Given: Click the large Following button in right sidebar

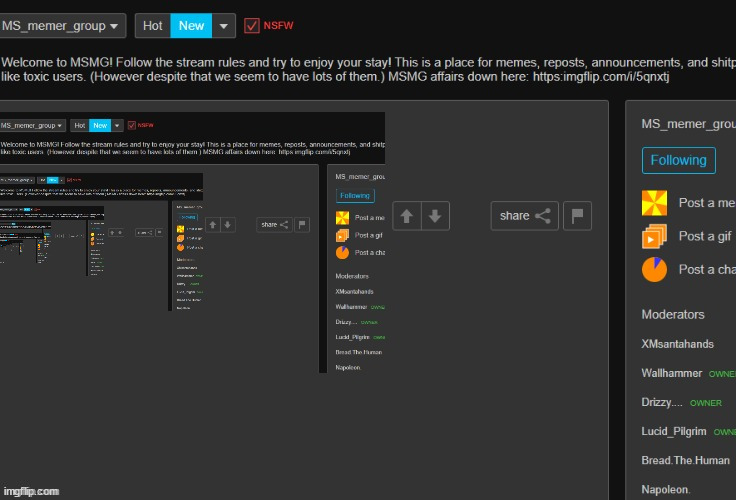Looking at the screenshot, I should click(679, 161).
